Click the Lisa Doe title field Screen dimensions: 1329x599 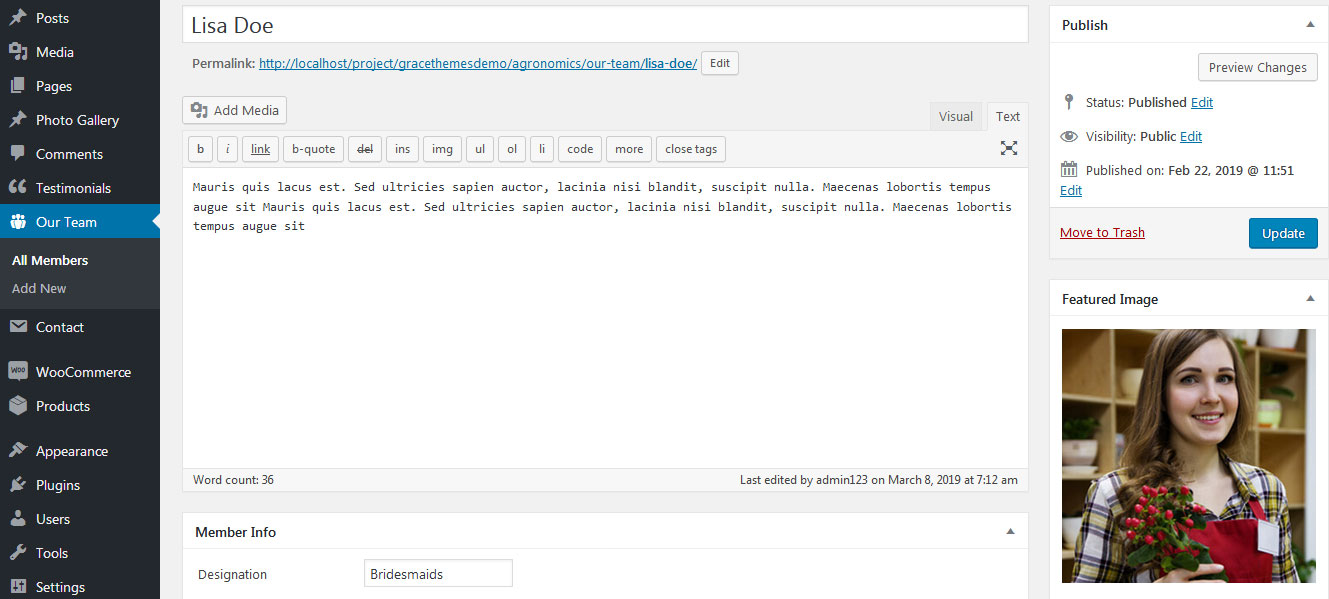tap(605, 25)
